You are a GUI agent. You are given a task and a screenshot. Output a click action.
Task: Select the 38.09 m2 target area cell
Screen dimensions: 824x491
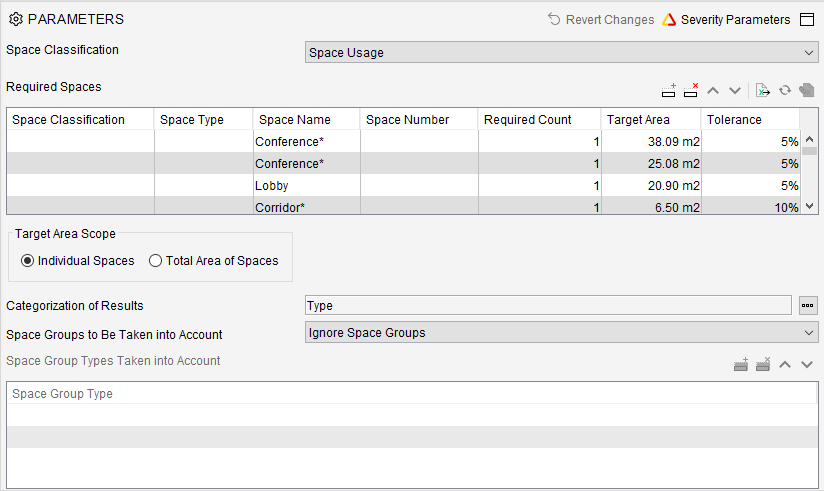651,141
